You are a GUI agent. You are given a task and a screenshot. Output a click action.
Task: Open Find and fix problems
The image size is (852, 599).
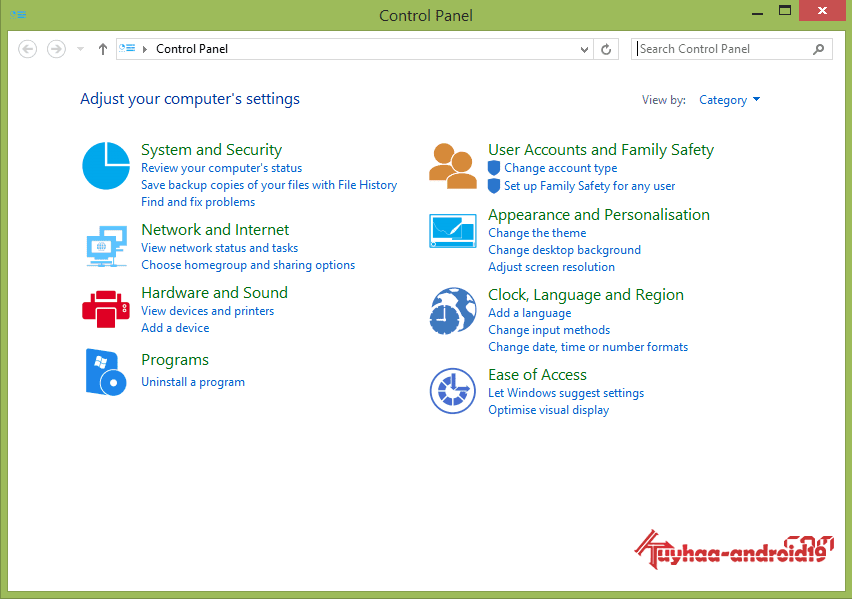(198, 202)
